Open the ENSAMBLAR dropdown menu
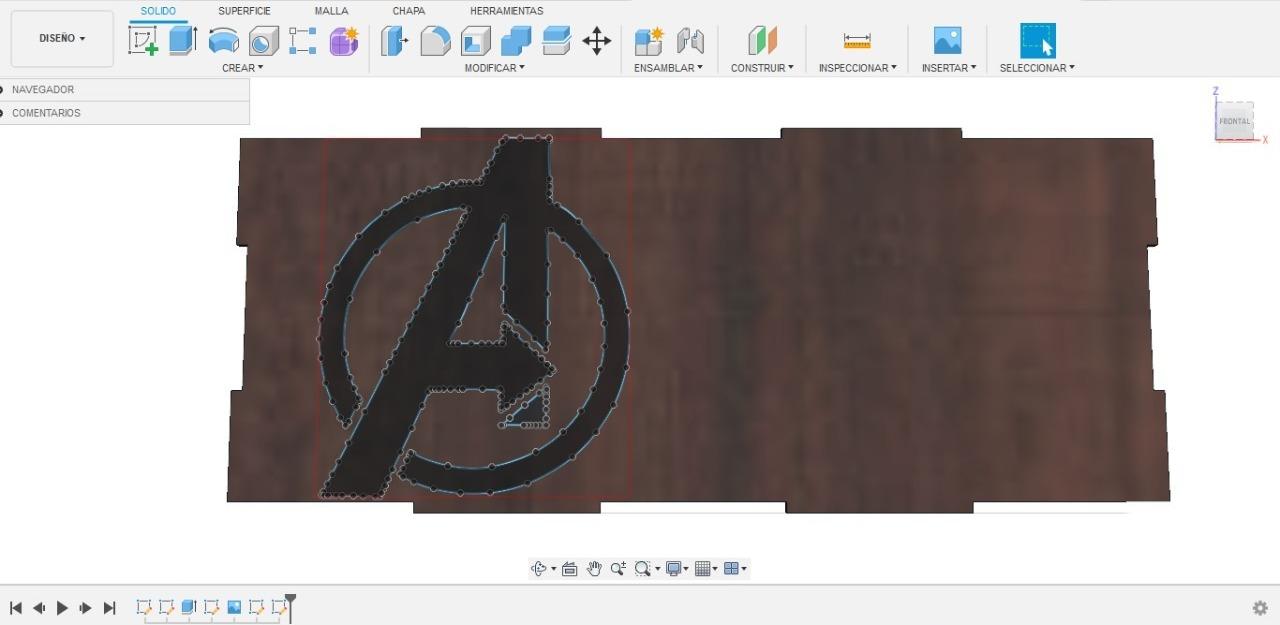Screen dimensions: 1280x625 click(x=668, y=68)
